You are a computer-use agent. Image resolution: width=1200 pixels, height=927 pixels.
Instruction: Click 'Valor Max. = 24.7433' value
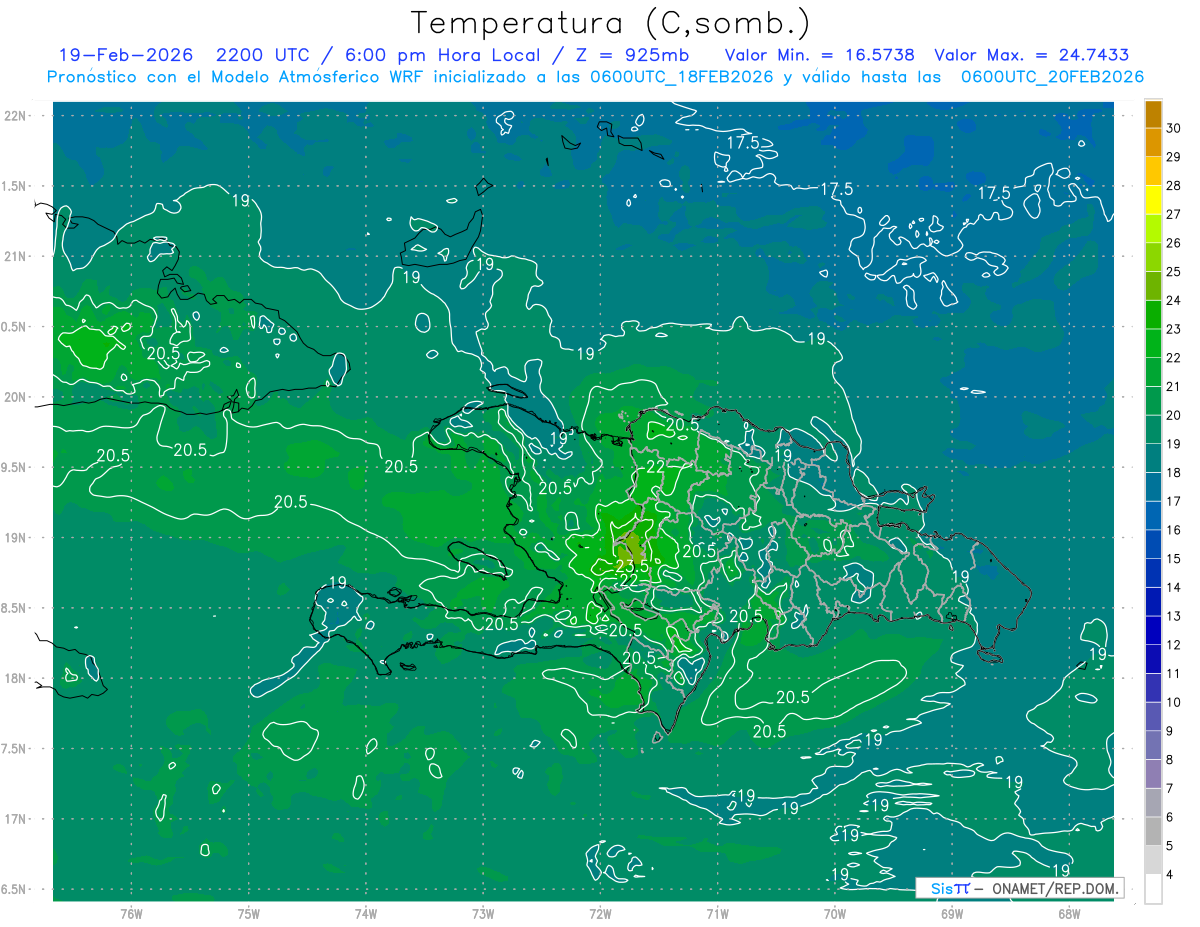pos(1032,55)
